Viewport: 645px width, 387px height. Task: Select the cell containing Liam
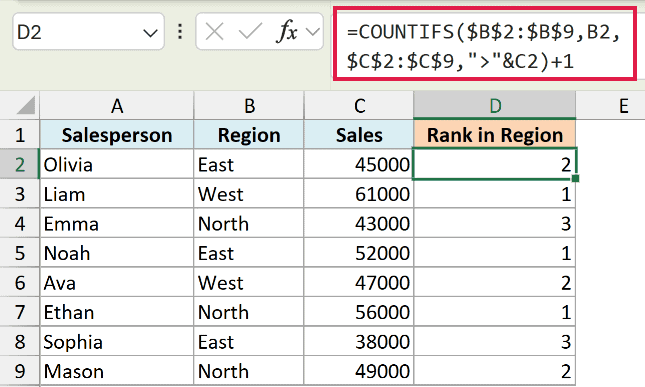117,194
